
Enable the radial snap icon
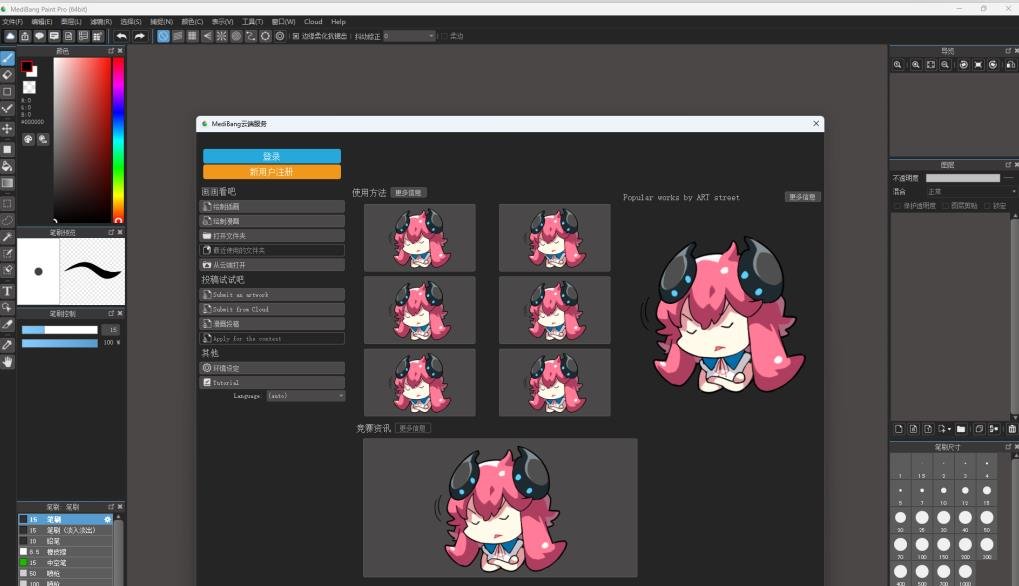coord(222,36)
